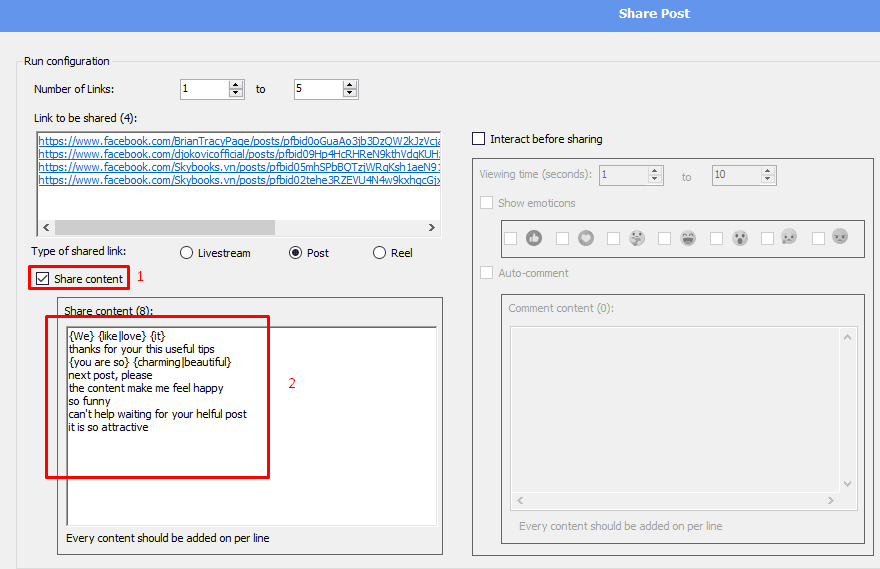This screenshot has width=880, height=569.
Task: Open the djokovicofficial post link
Action: [x=239, y=154]
